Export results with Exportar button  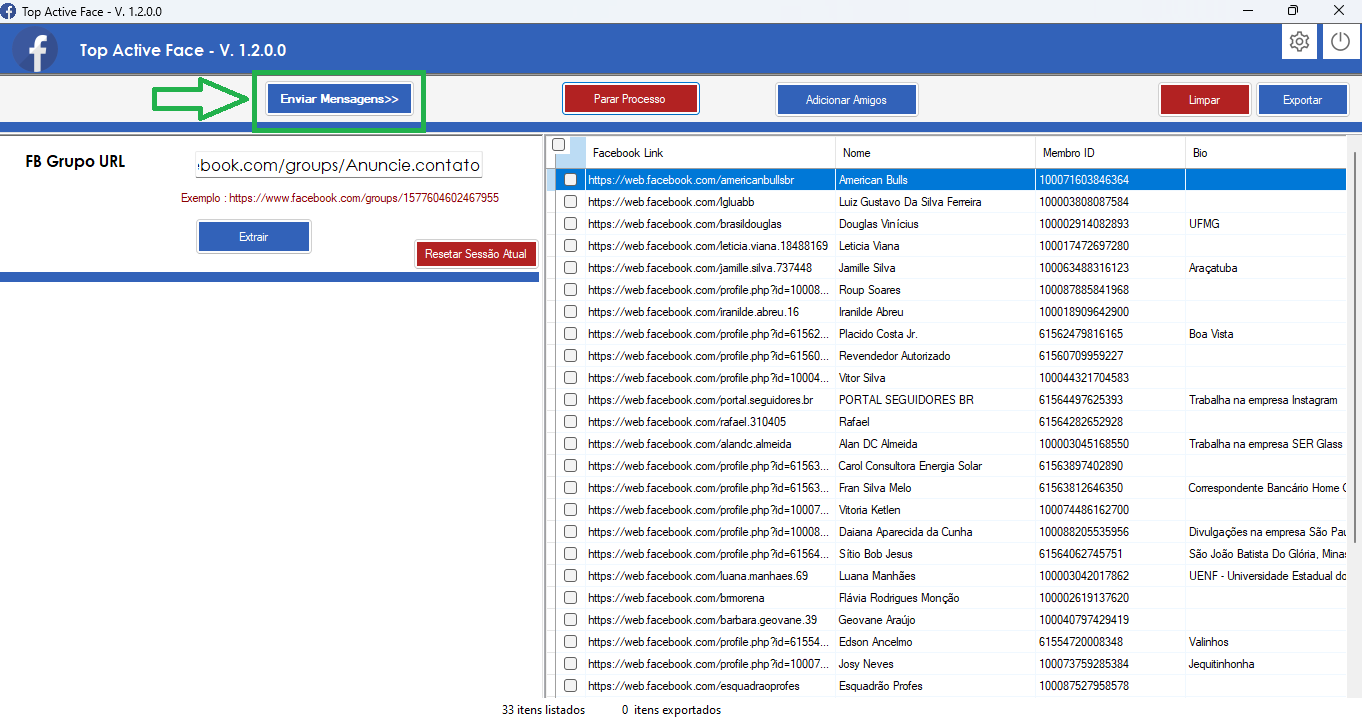click(x=1302, y=99)
